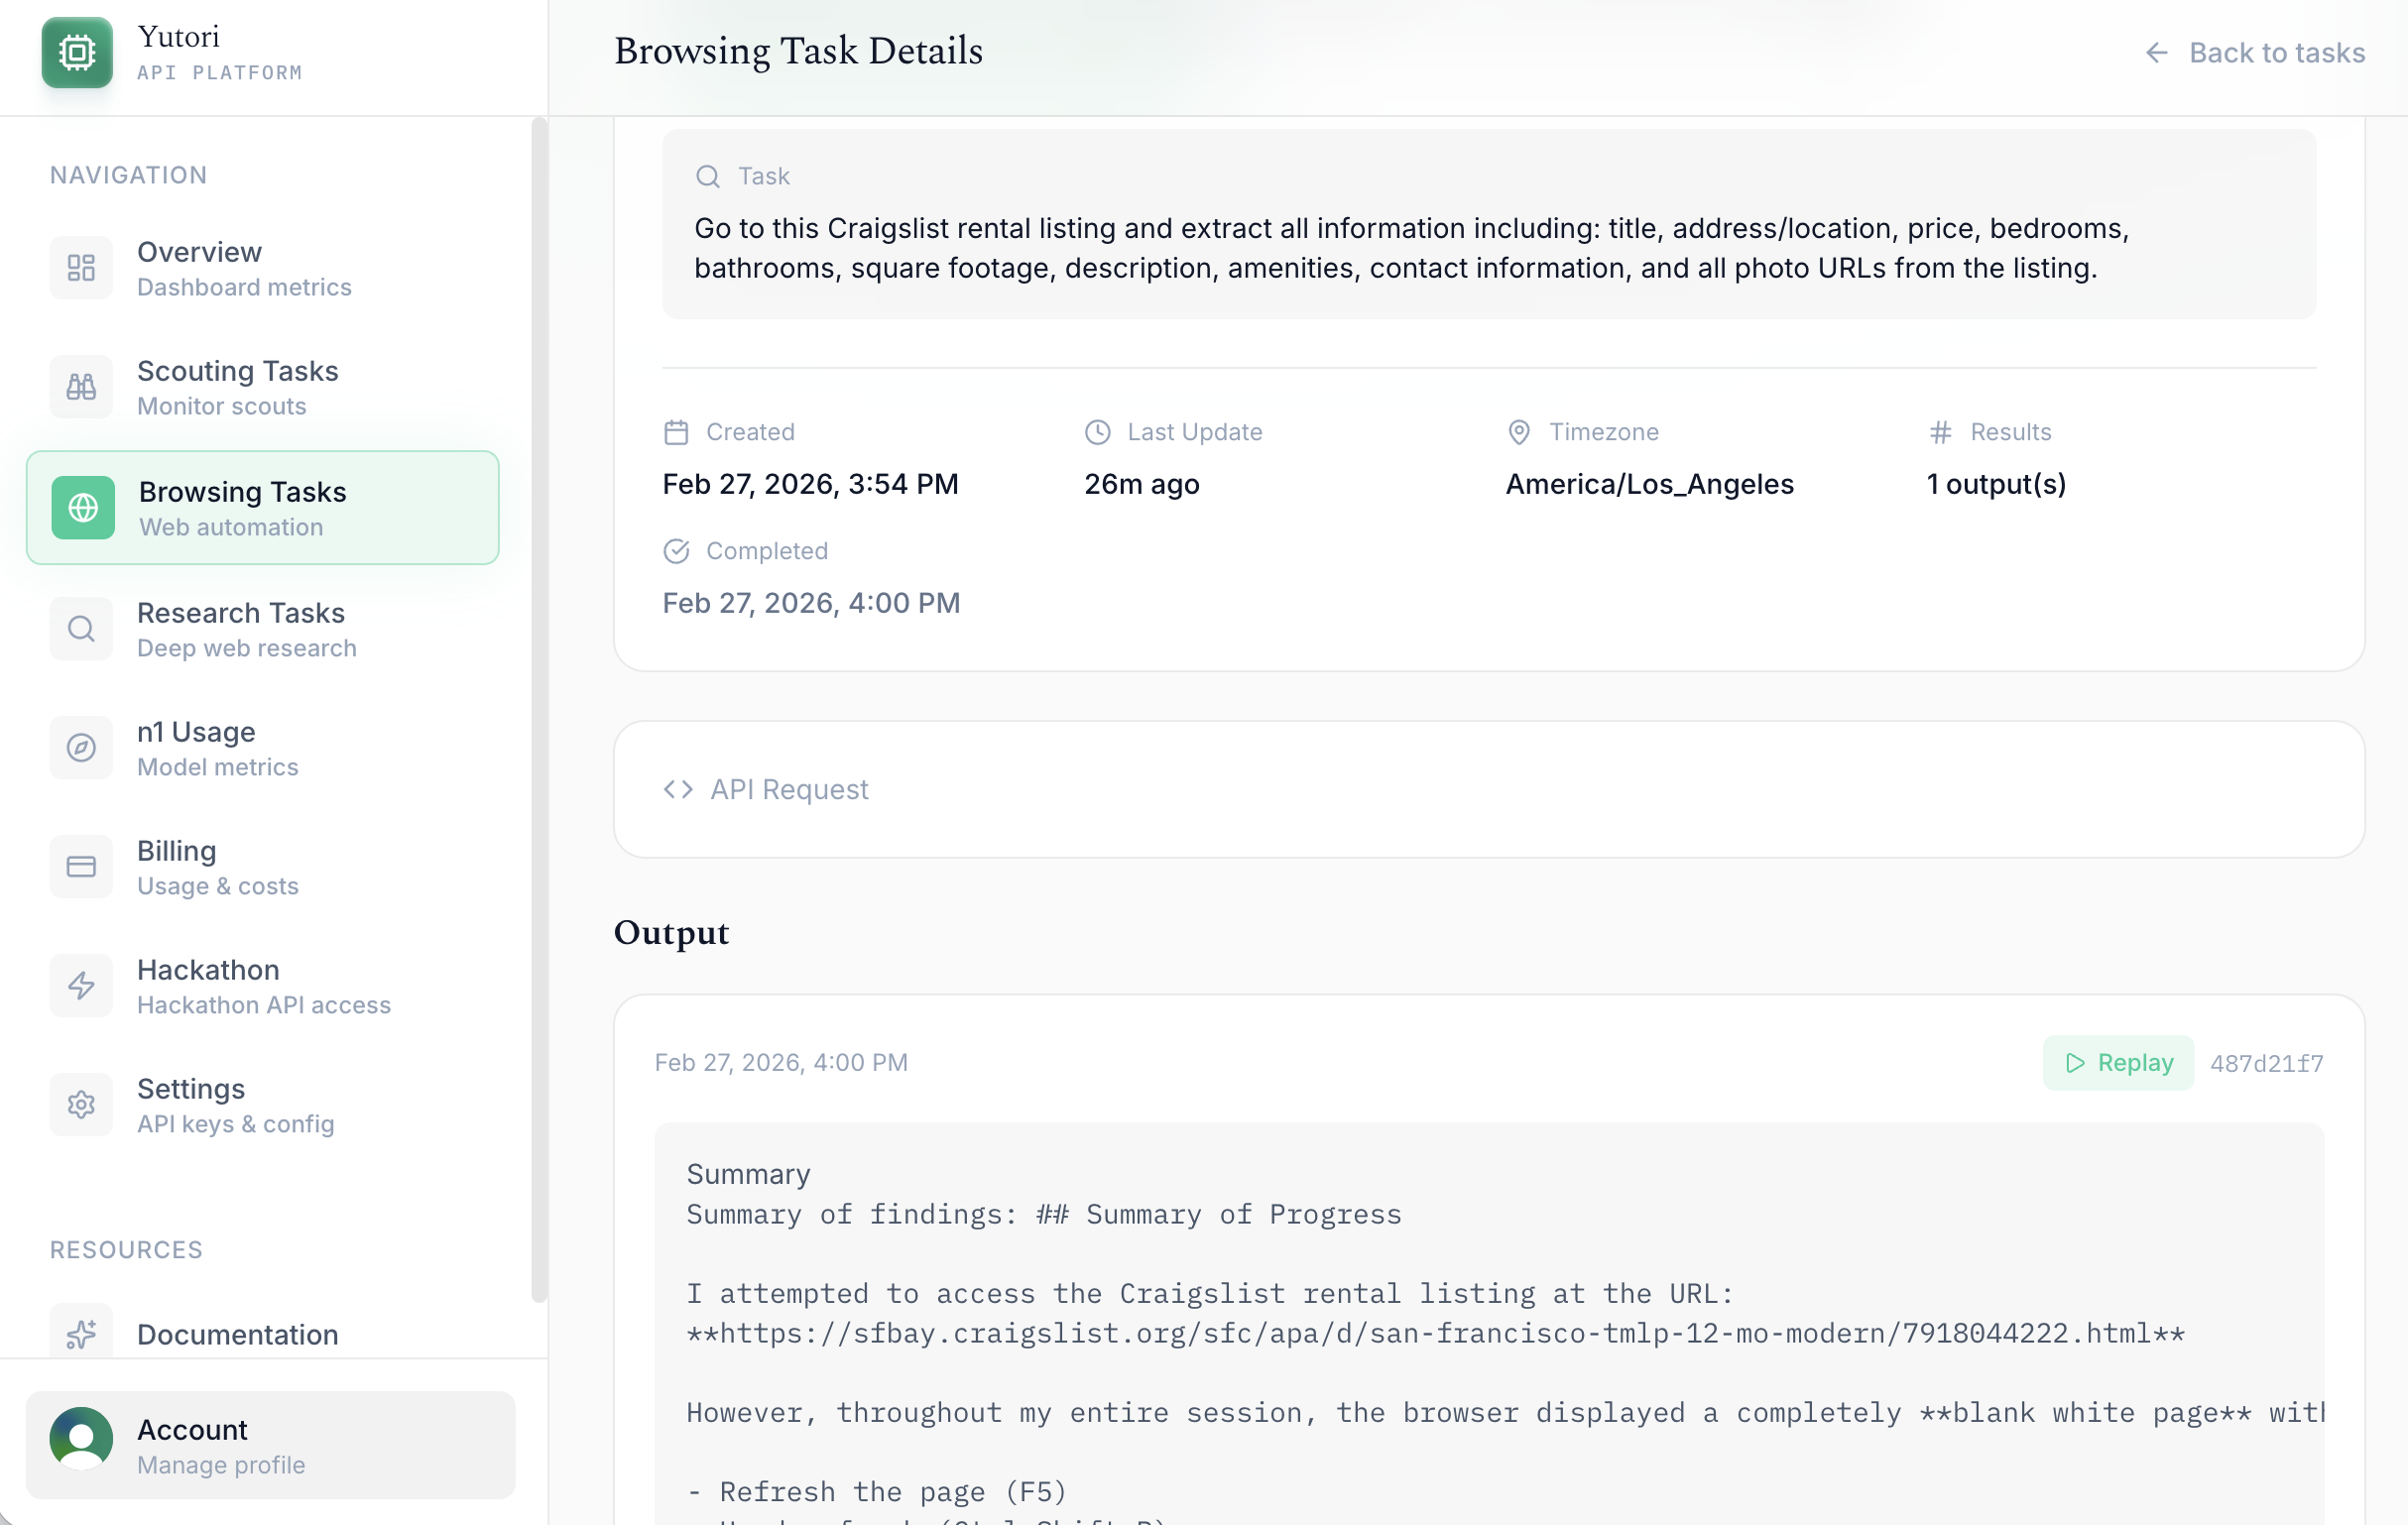Open Settings gear icon

click(x=81, y=1104)
